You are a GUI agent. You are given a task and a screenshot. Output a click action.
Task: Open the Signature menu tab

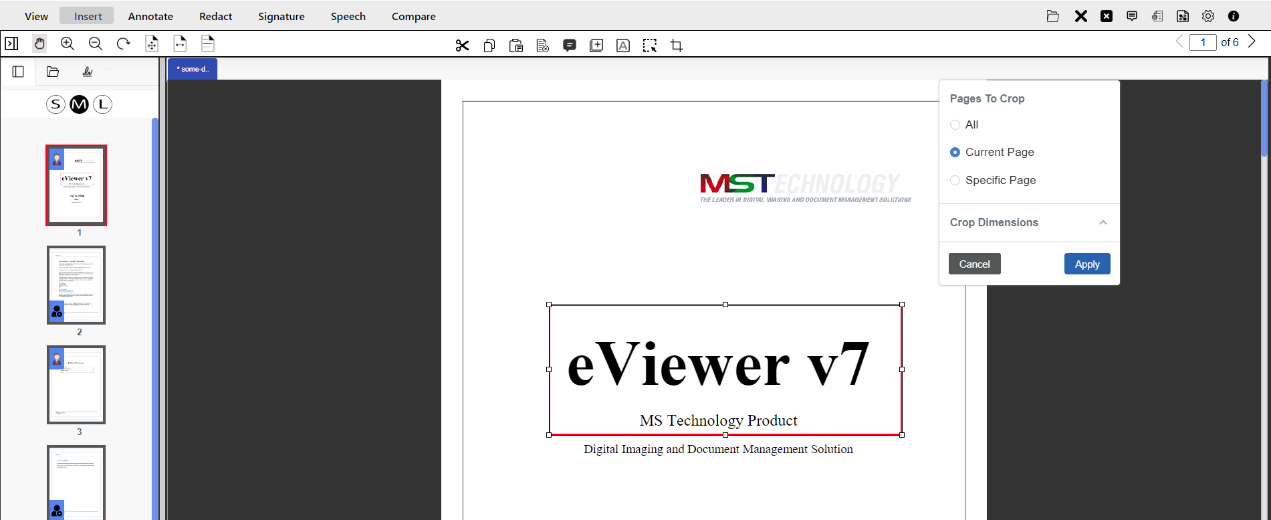(281, 16)
